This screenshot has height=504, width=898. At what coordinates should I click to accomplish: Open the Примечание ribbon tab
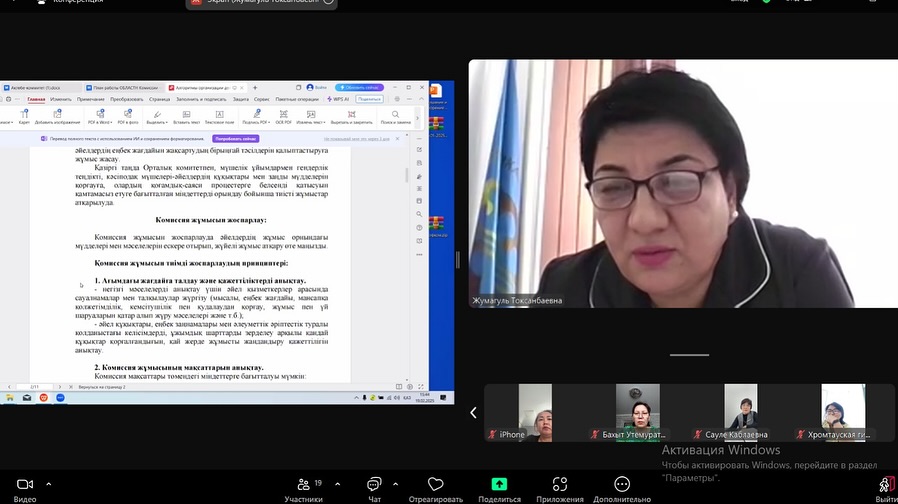(90, 99)
